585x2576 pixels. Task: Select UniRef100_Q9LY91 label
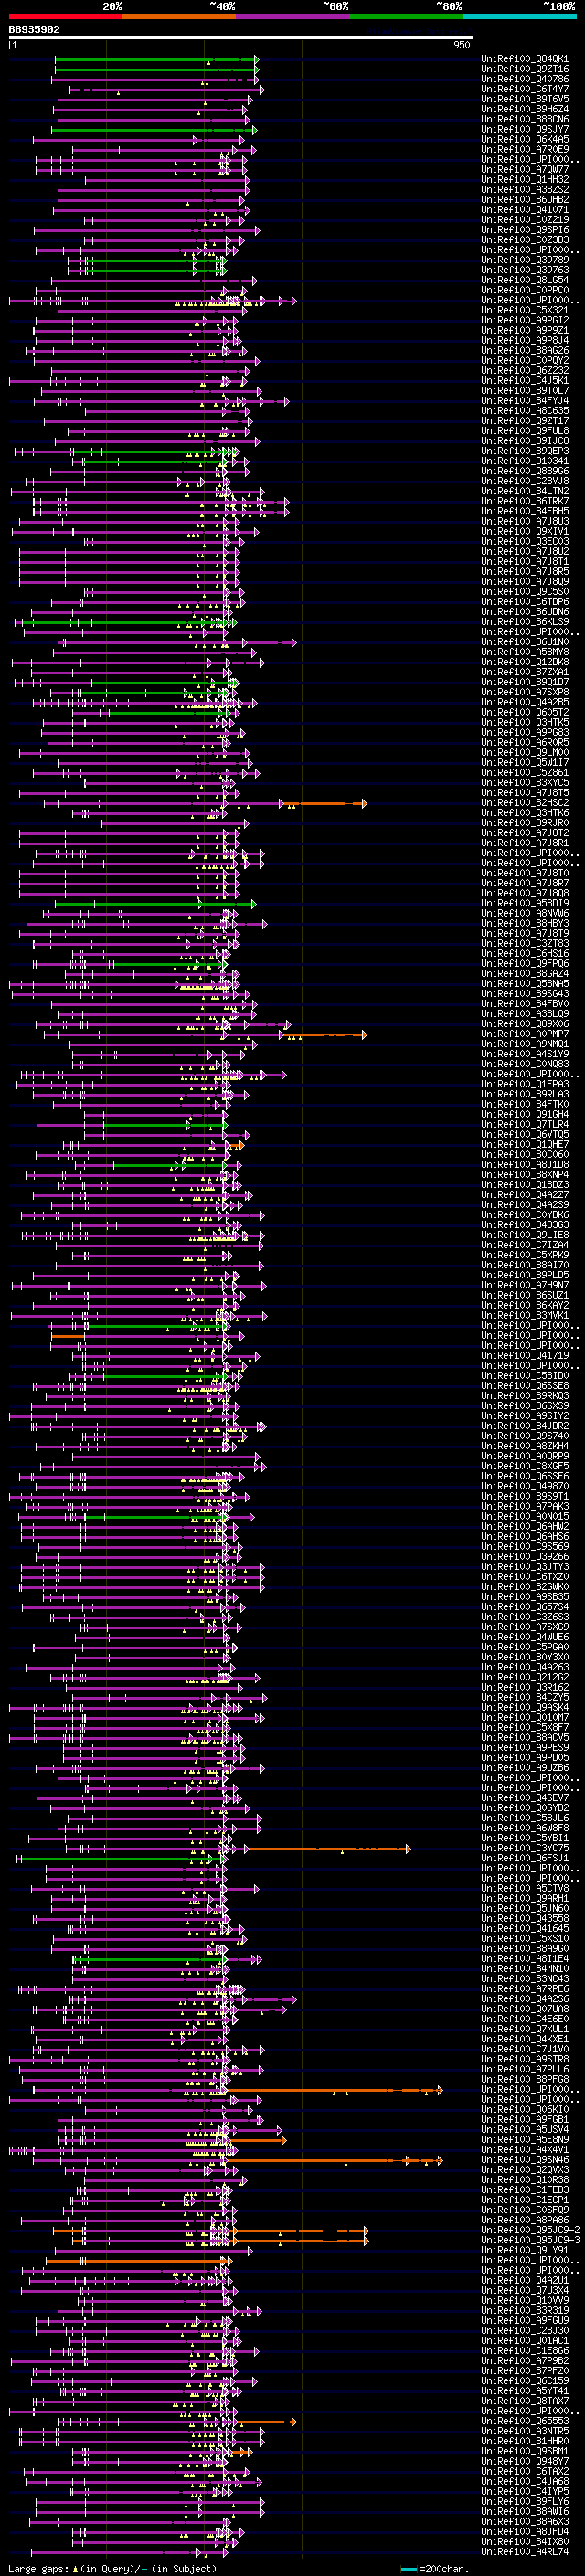(x=525, y=2250)
